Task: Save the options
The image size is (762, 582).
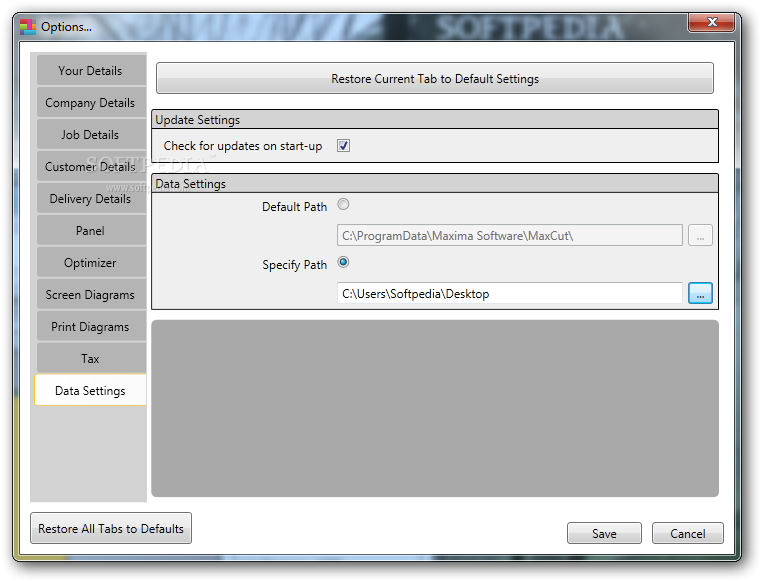Action: click(x=604, y=533)
